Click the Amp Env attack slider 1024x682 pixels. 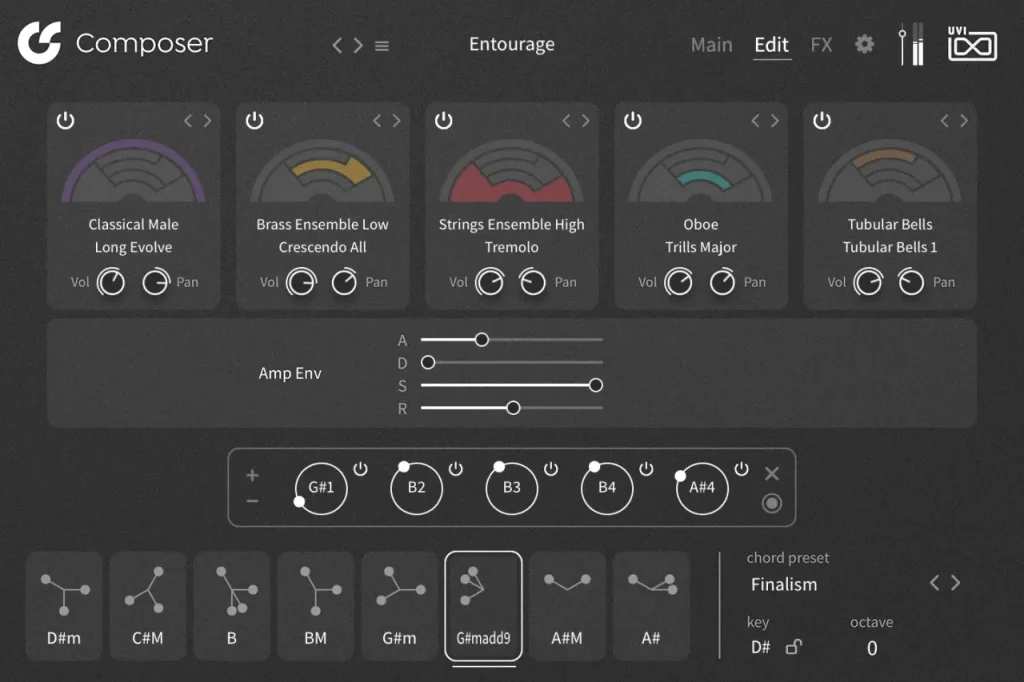pyautogui.click(x=511, y=340)
